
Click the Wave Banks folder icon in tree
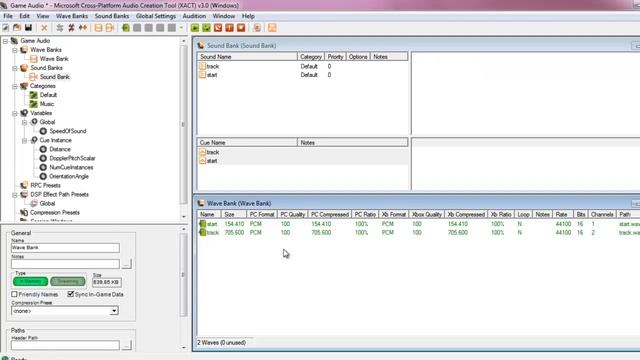pyautogui.click(x=24, y=50)
